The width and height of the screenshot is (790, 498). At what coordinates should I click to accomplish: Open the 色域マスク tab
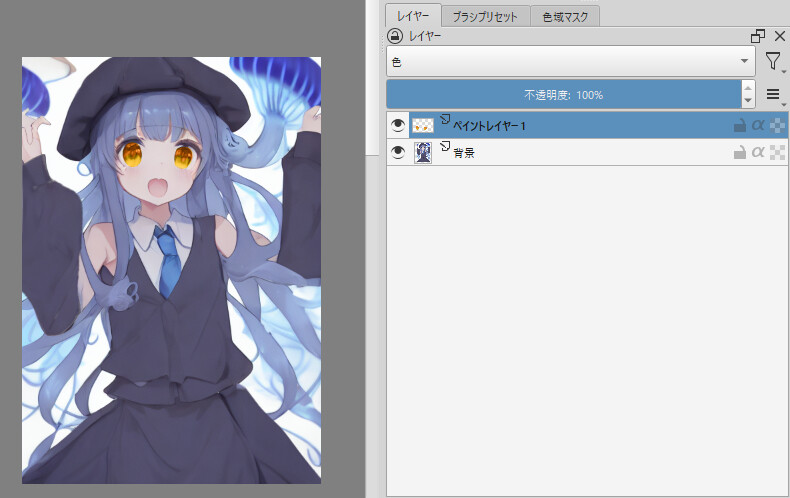[565, 17]
